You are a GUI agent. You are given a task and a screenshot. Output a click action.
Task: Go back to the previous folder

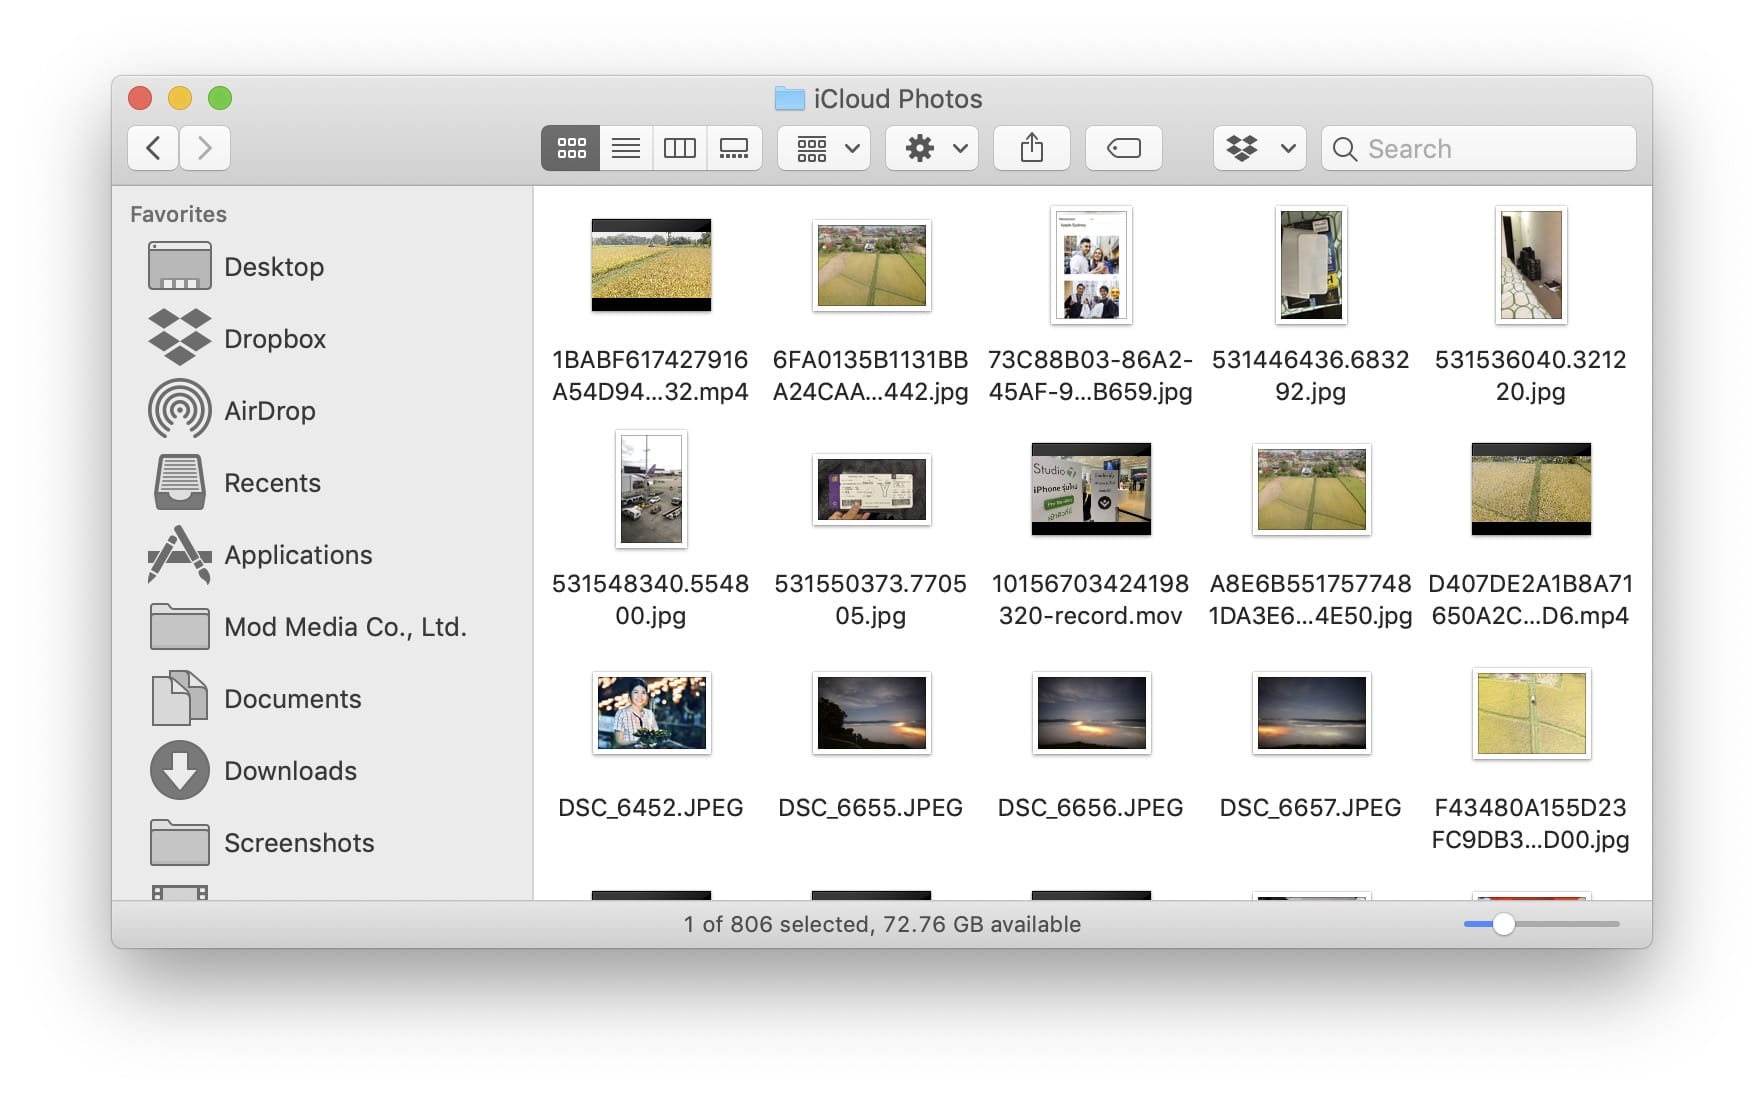point(152,147)
